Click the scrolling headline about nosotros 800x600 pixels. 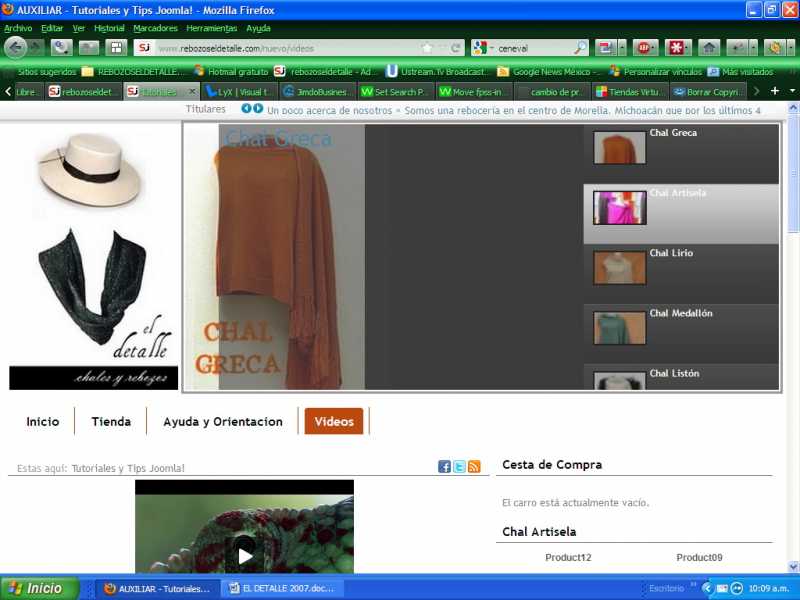coord(514,110)
